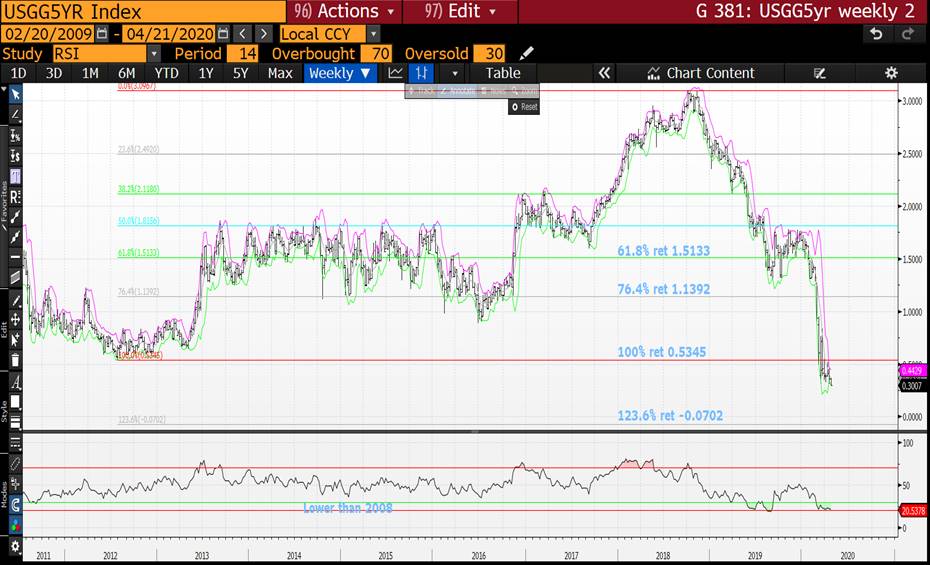Click the annotate edit icon near Chart Content
The height and width of the screenshot is (565, 930).
tap(820, 73)
